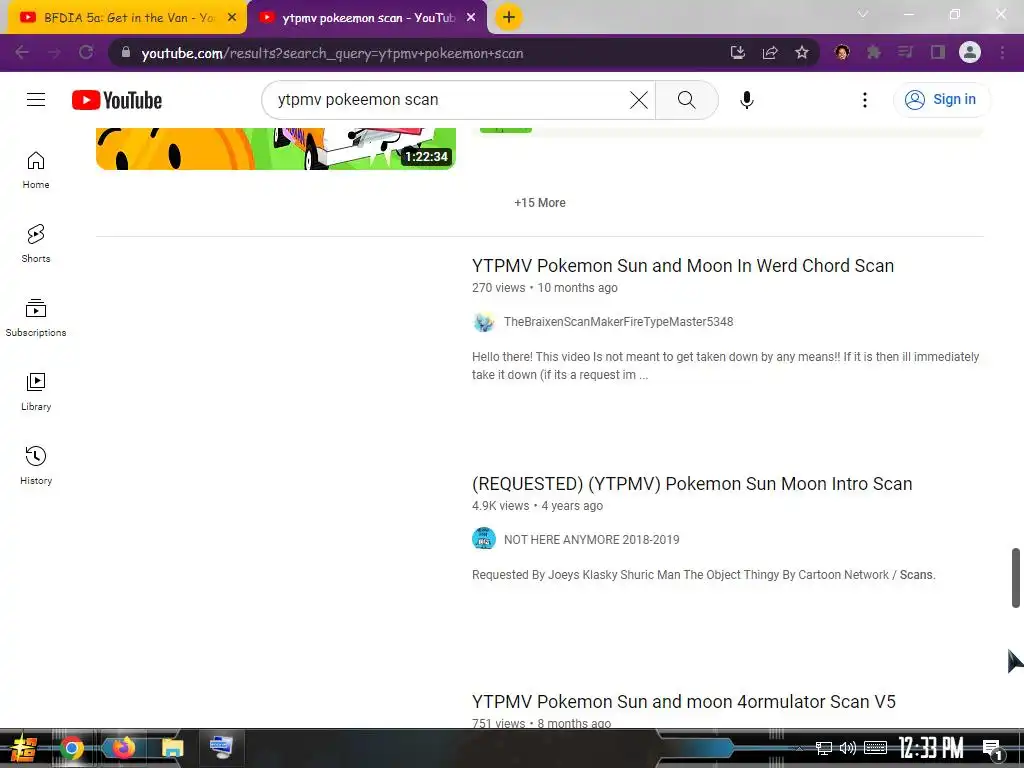The image size is (1024, 768).
Task: Select text "Requested By Joeys Klasky Shuric Man"
Action: click(x=576, y=575)
